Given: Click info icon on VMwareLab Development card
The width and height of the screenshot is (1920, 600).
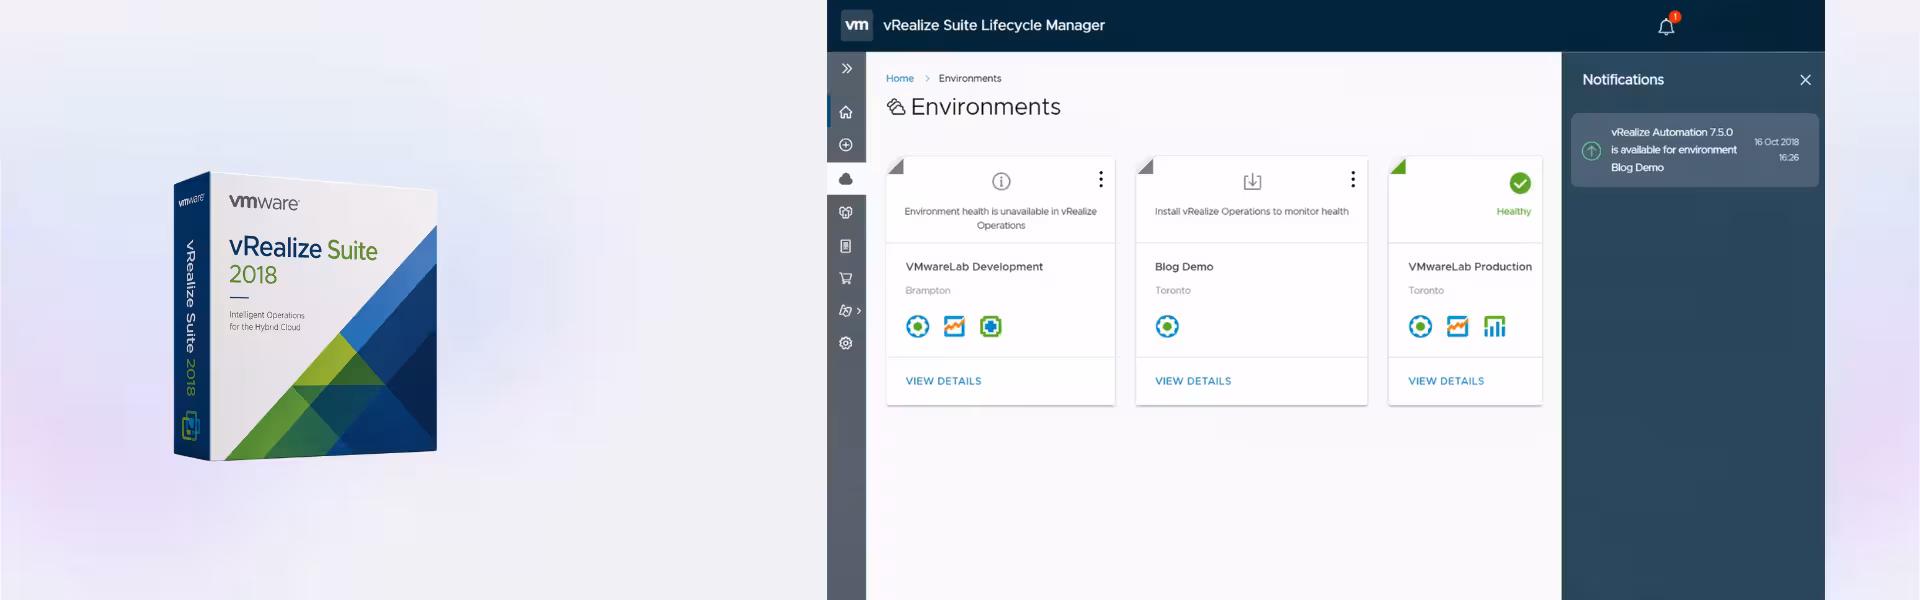Looking at the screenshot, I should (x=1001, y=181).
